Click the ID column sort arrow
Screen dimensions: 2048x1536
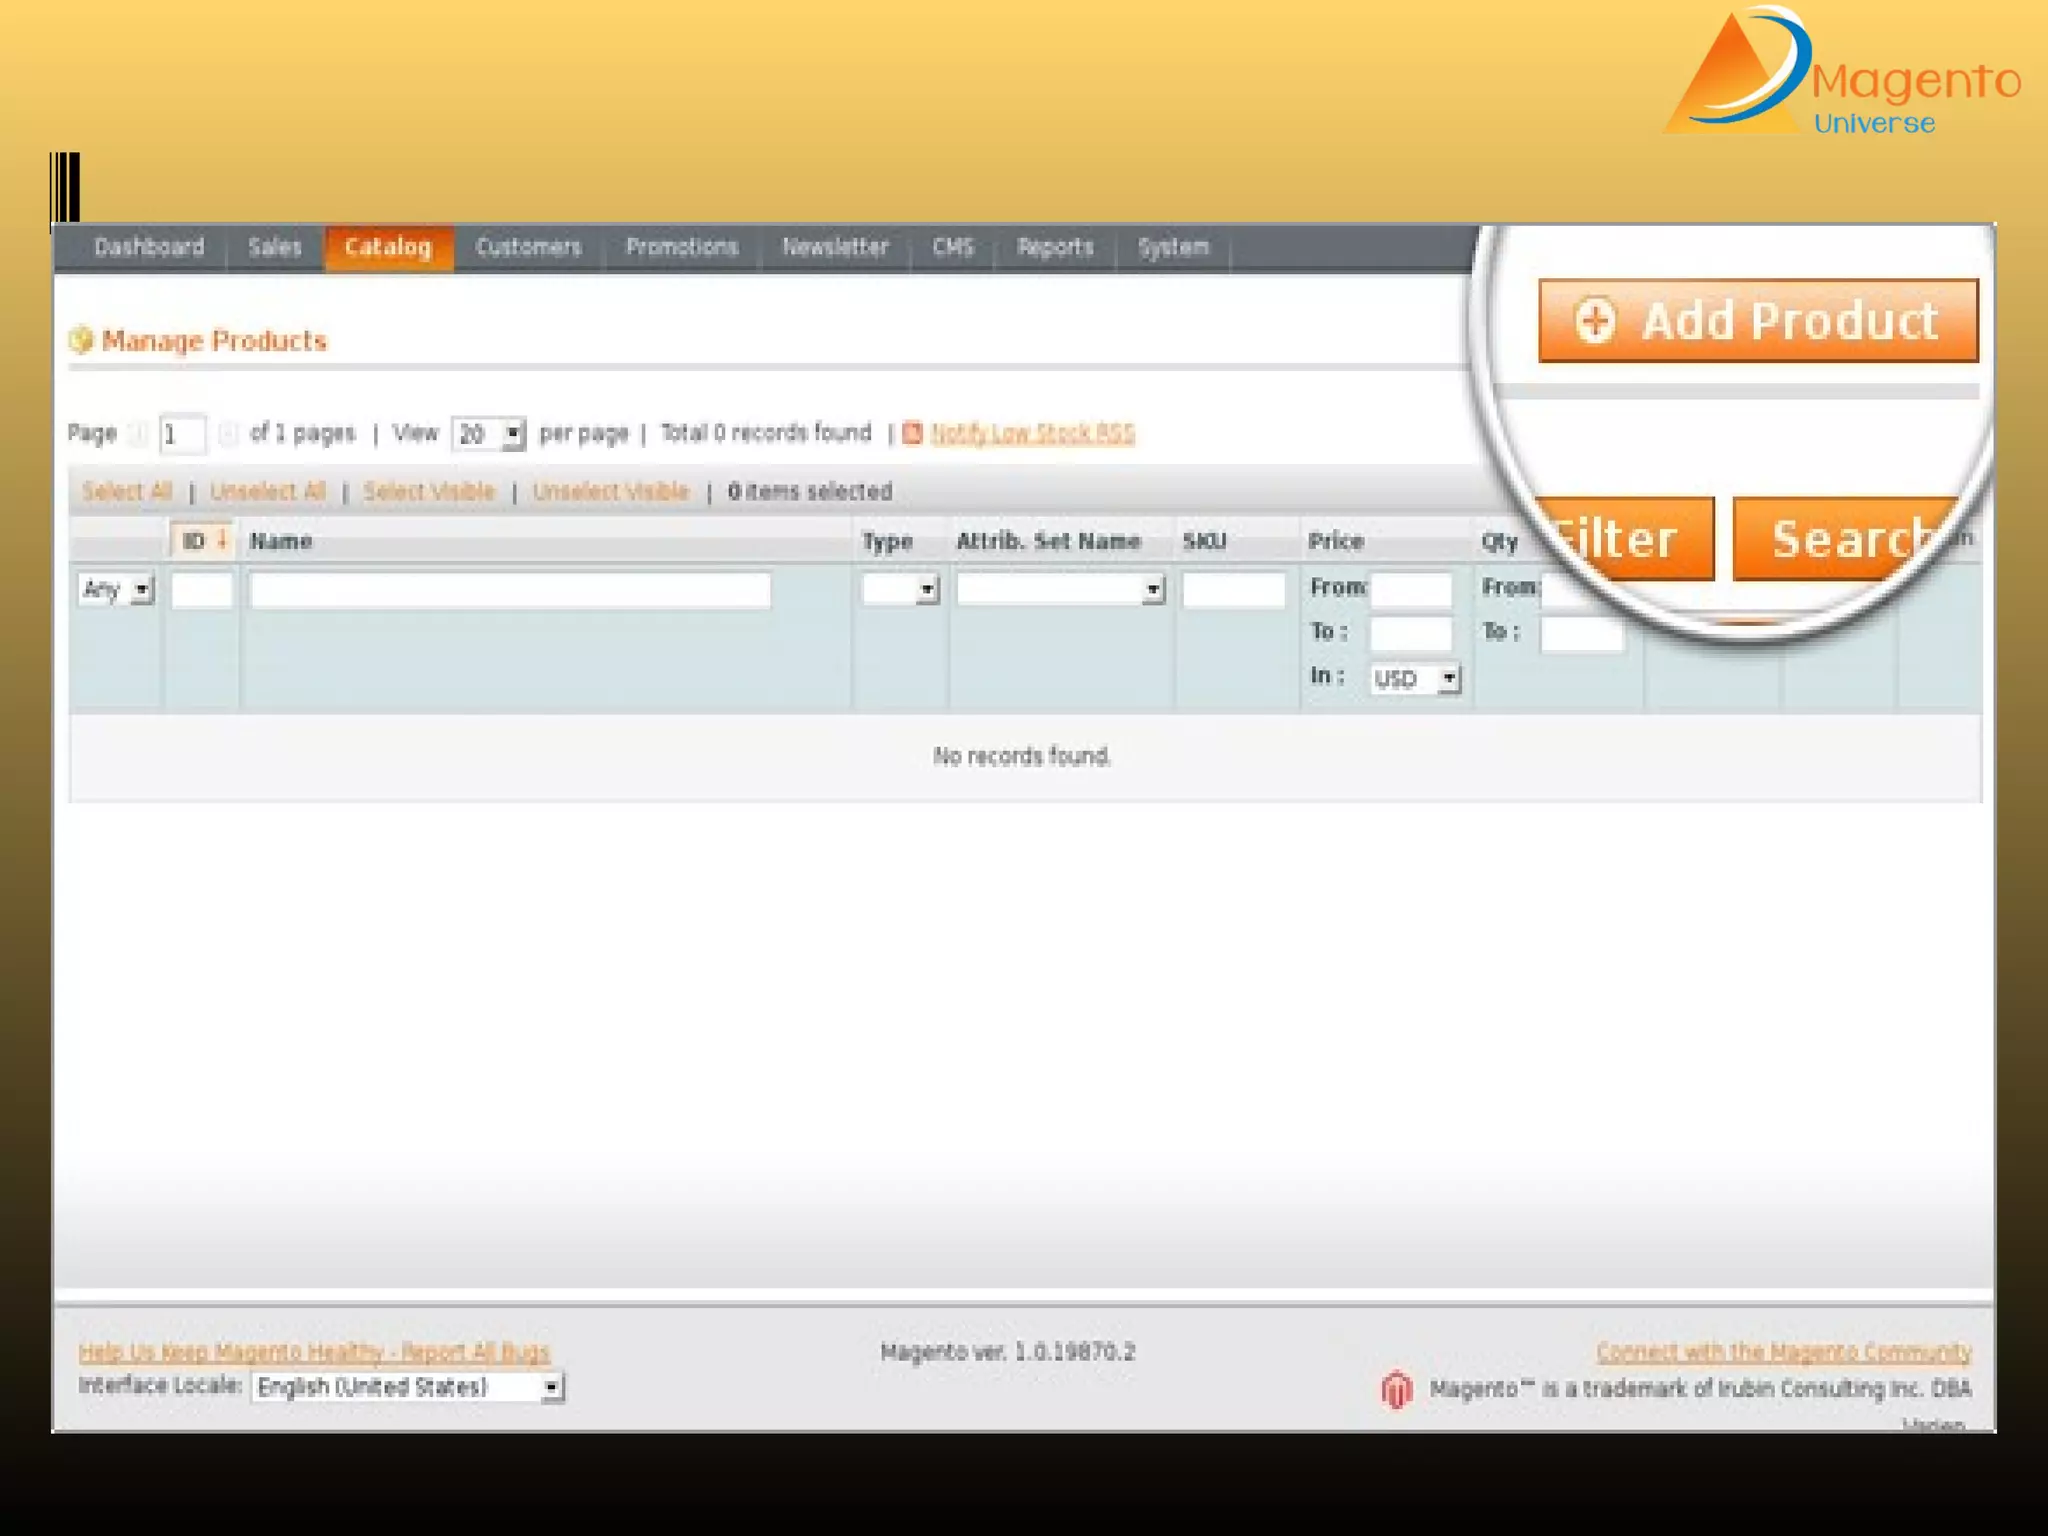tap(222, 541)
